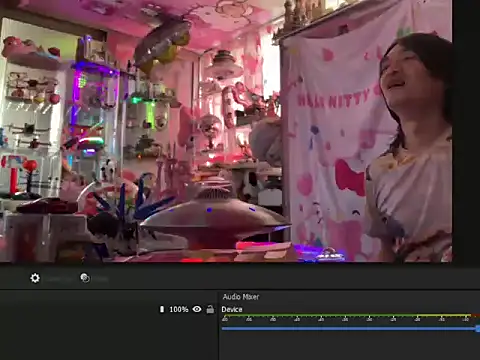The width and height of the screenshot is (480, 360).
Task: Click the battery icon beside 100%
Action: click(162, 309)
